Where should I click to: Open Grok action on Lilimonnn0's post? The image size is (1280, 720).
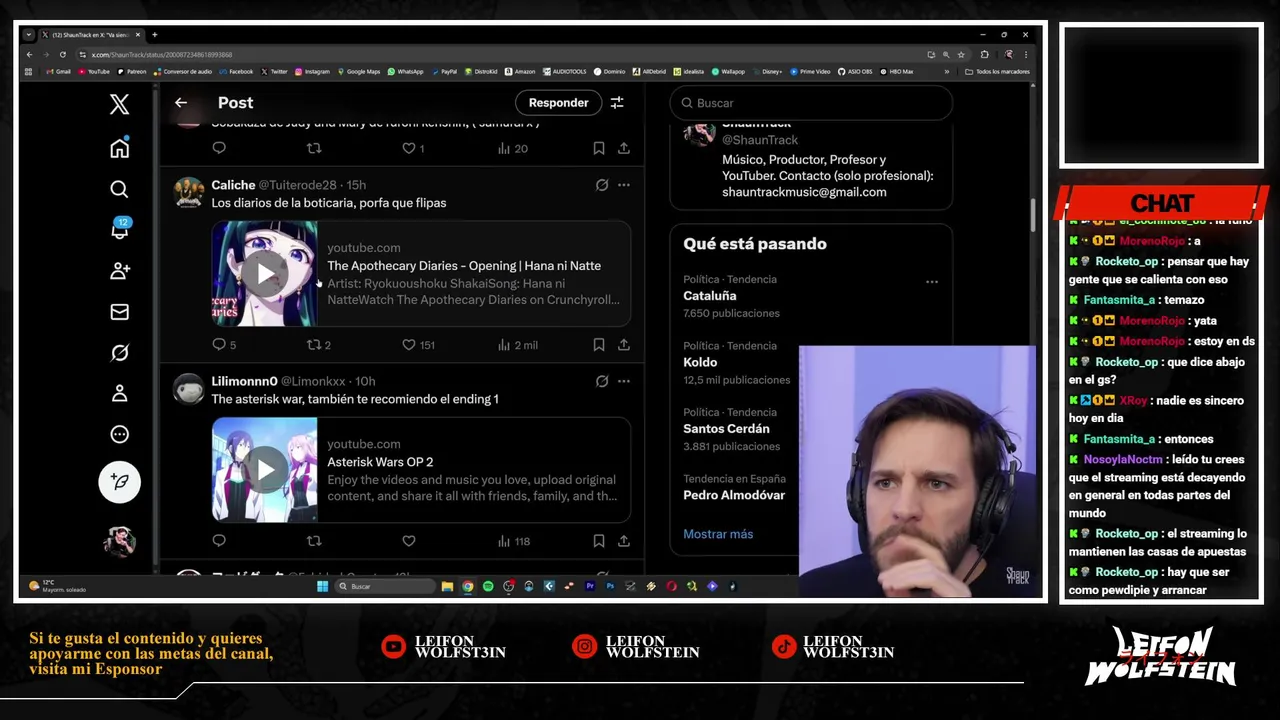(x=602, y=381)
